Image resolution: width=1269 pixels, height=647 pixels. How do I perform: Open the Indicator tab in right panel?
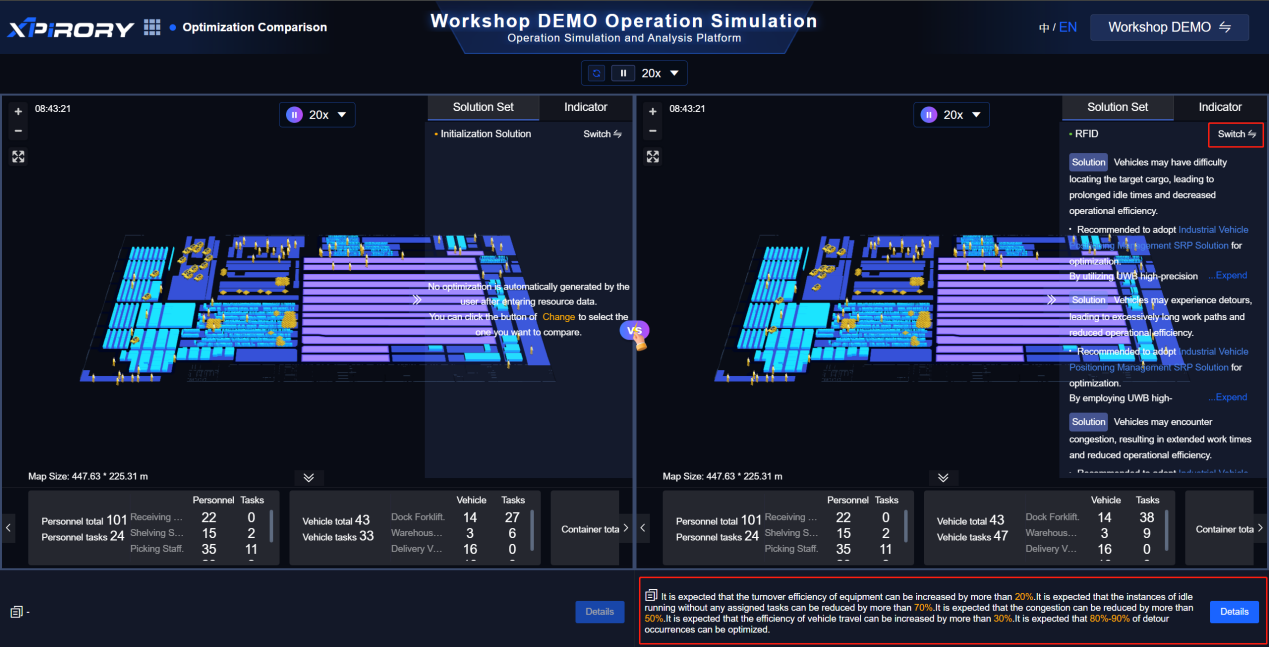click(1220, 107)
